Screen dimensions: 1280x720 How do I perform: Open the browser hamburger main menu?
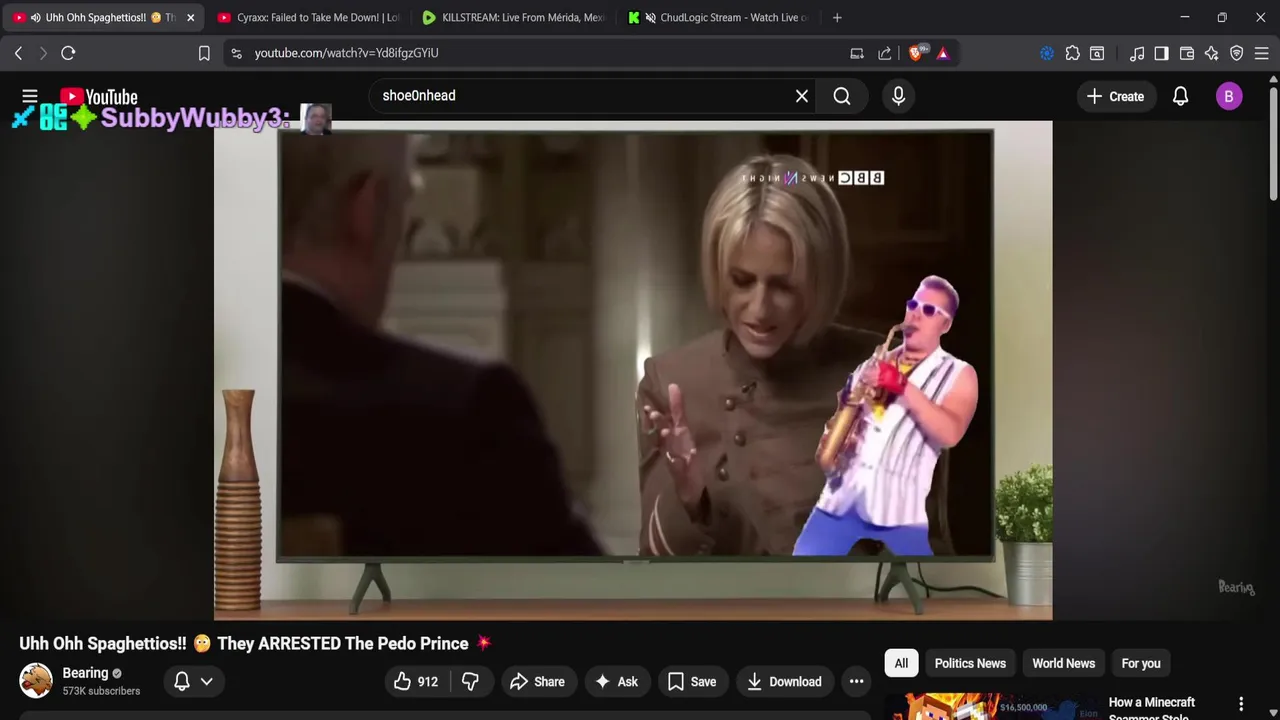(x=1262, y=53)
